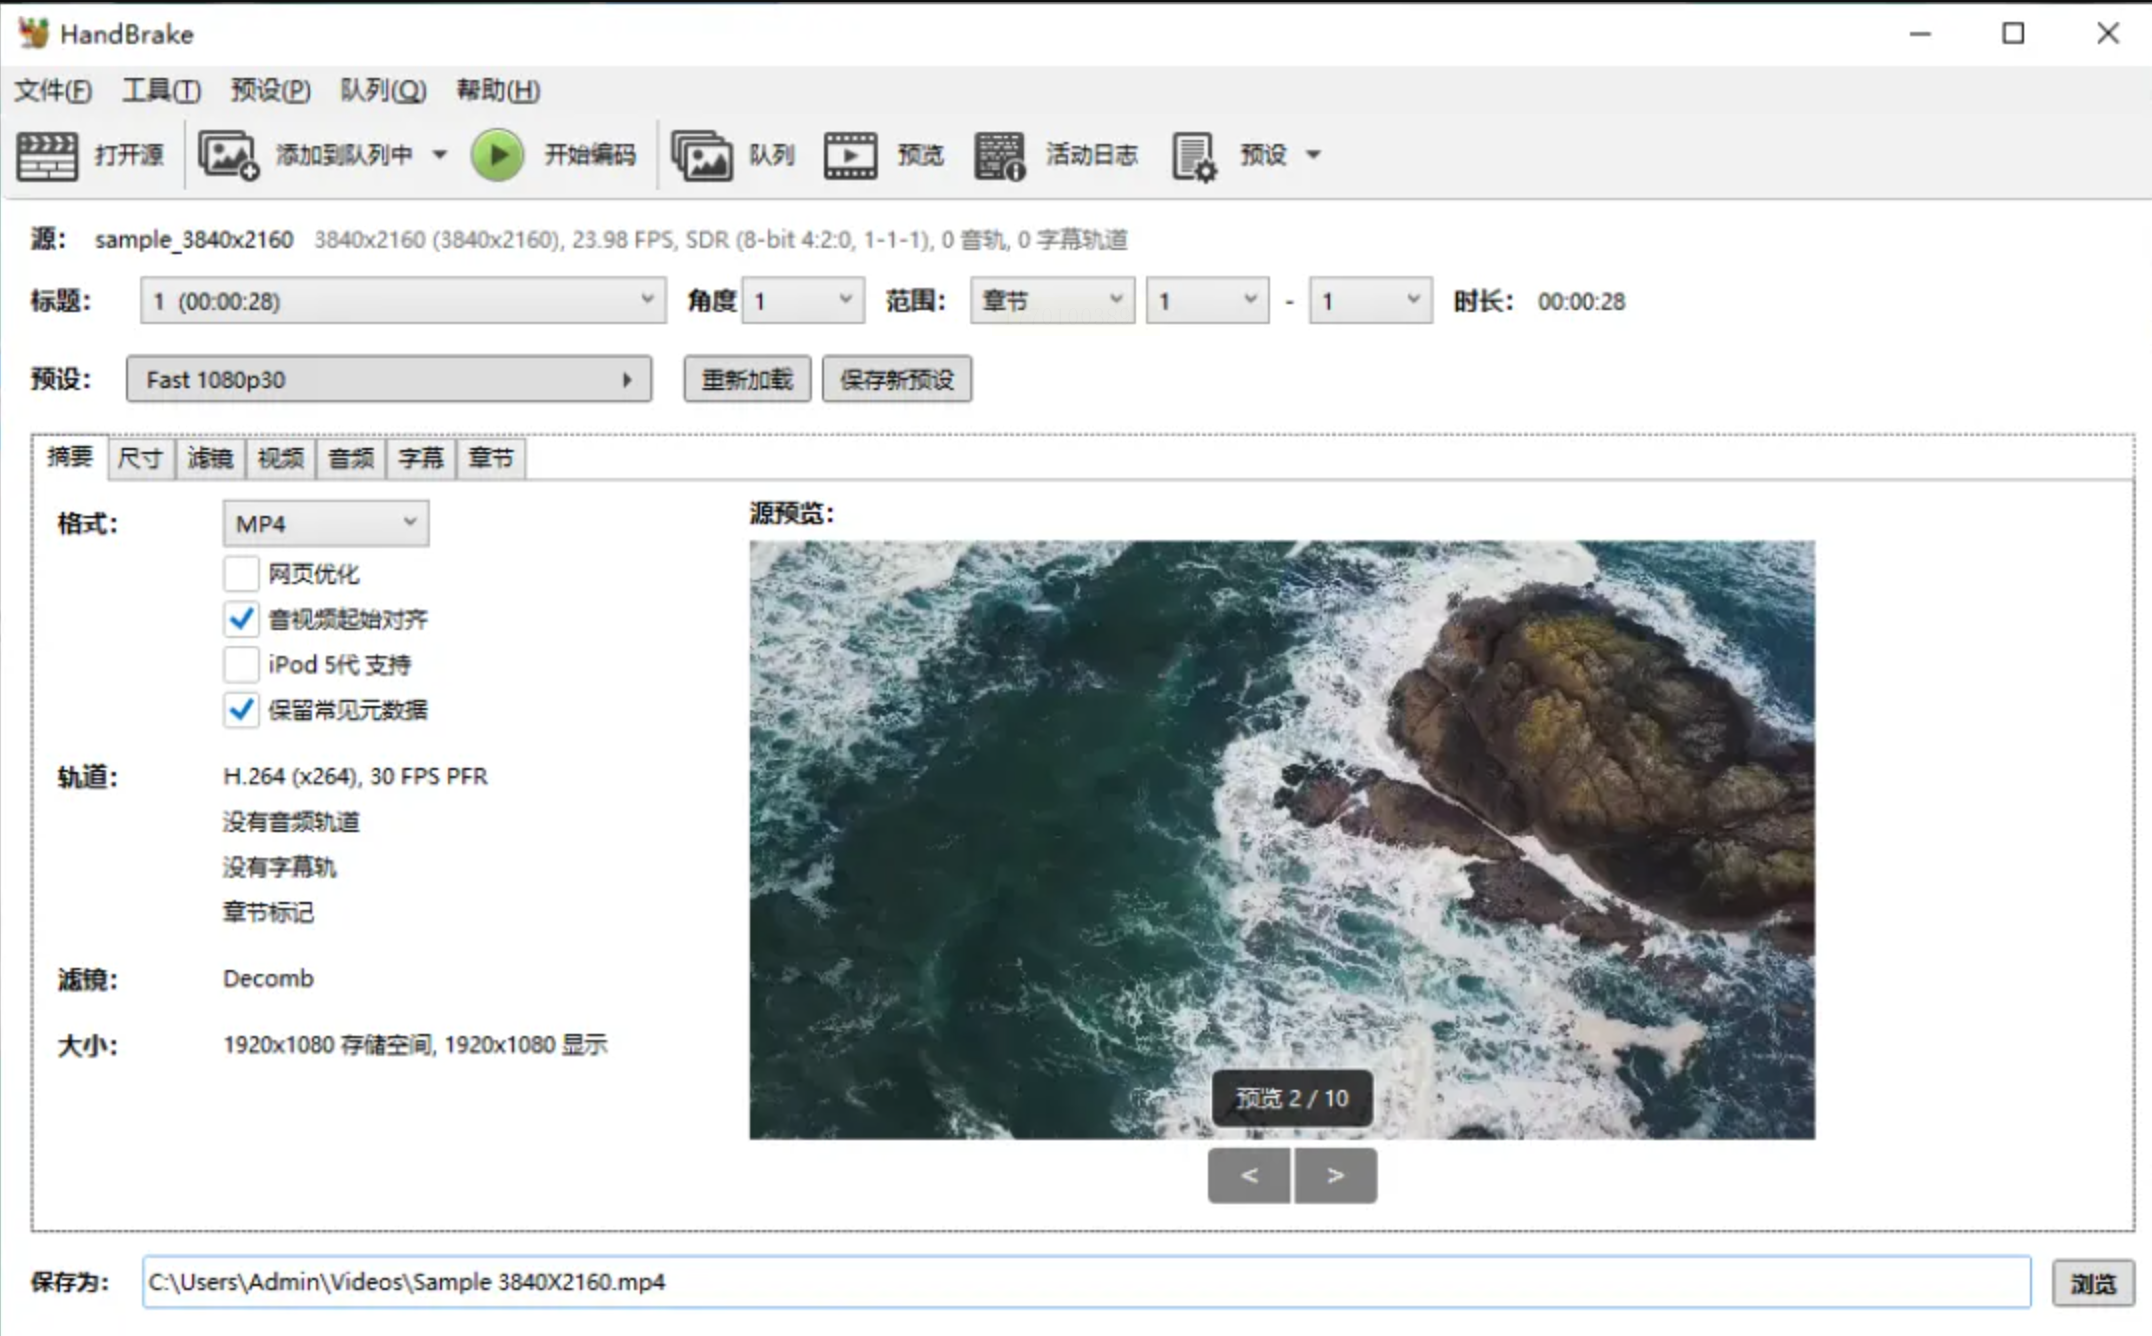Click the HandBrake app logo icon
Viewport: 2152px width, 1336px height.
pyautogui.click(x=33, y=33)
